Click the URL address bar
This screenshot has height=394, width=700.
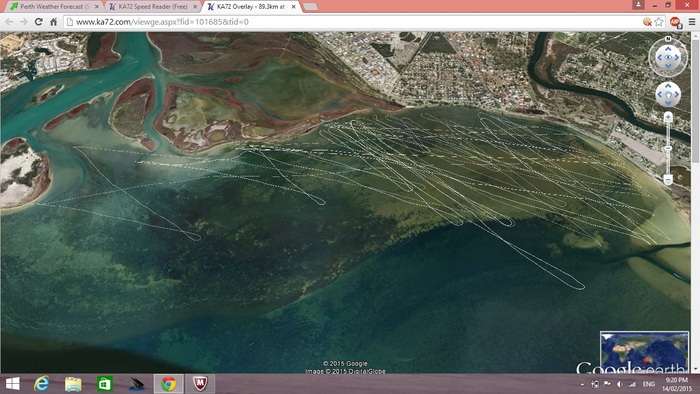(353, 21)
